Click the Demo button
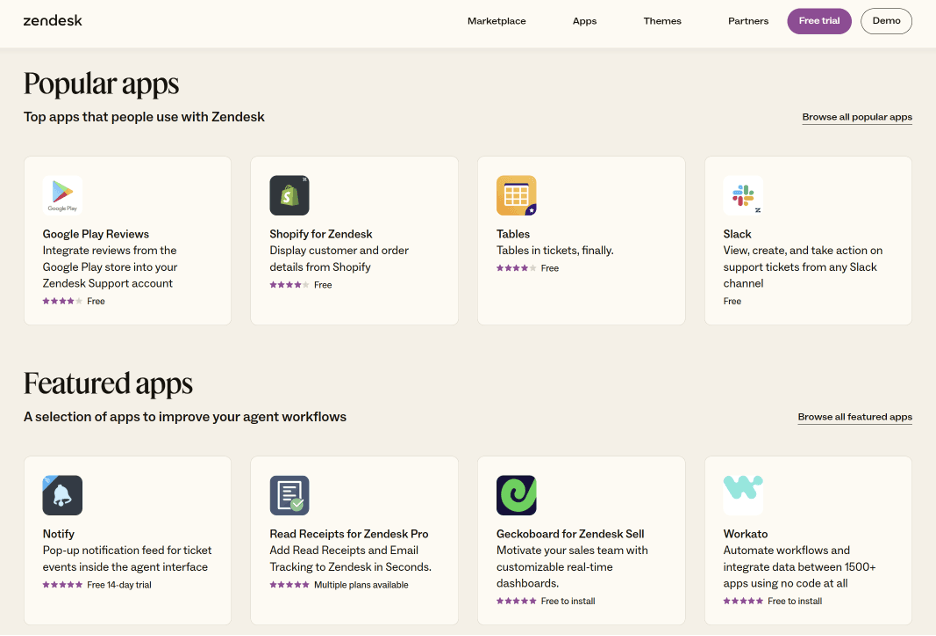The image size is (936, 636). pyautogui.click(x=886, y=20)
